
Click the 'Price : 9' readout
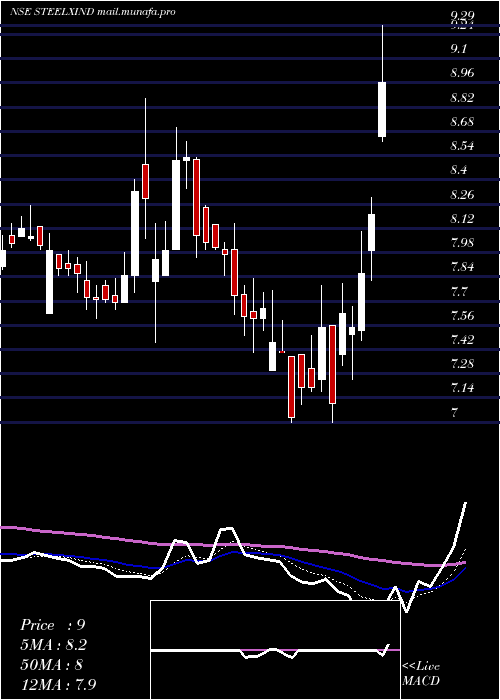53,625
